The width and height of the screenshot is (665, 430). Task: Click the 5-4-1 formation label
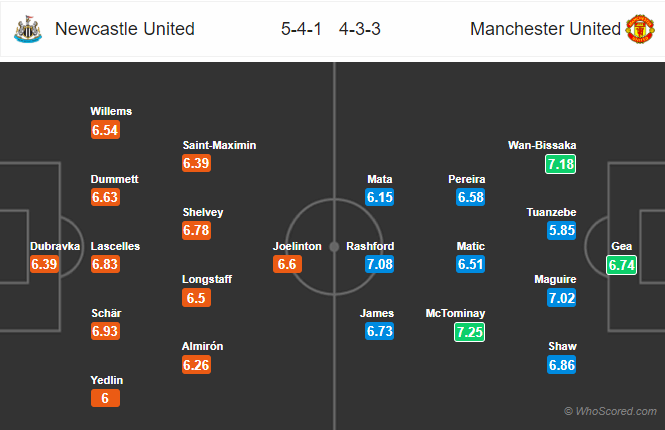tap(301, 29)
